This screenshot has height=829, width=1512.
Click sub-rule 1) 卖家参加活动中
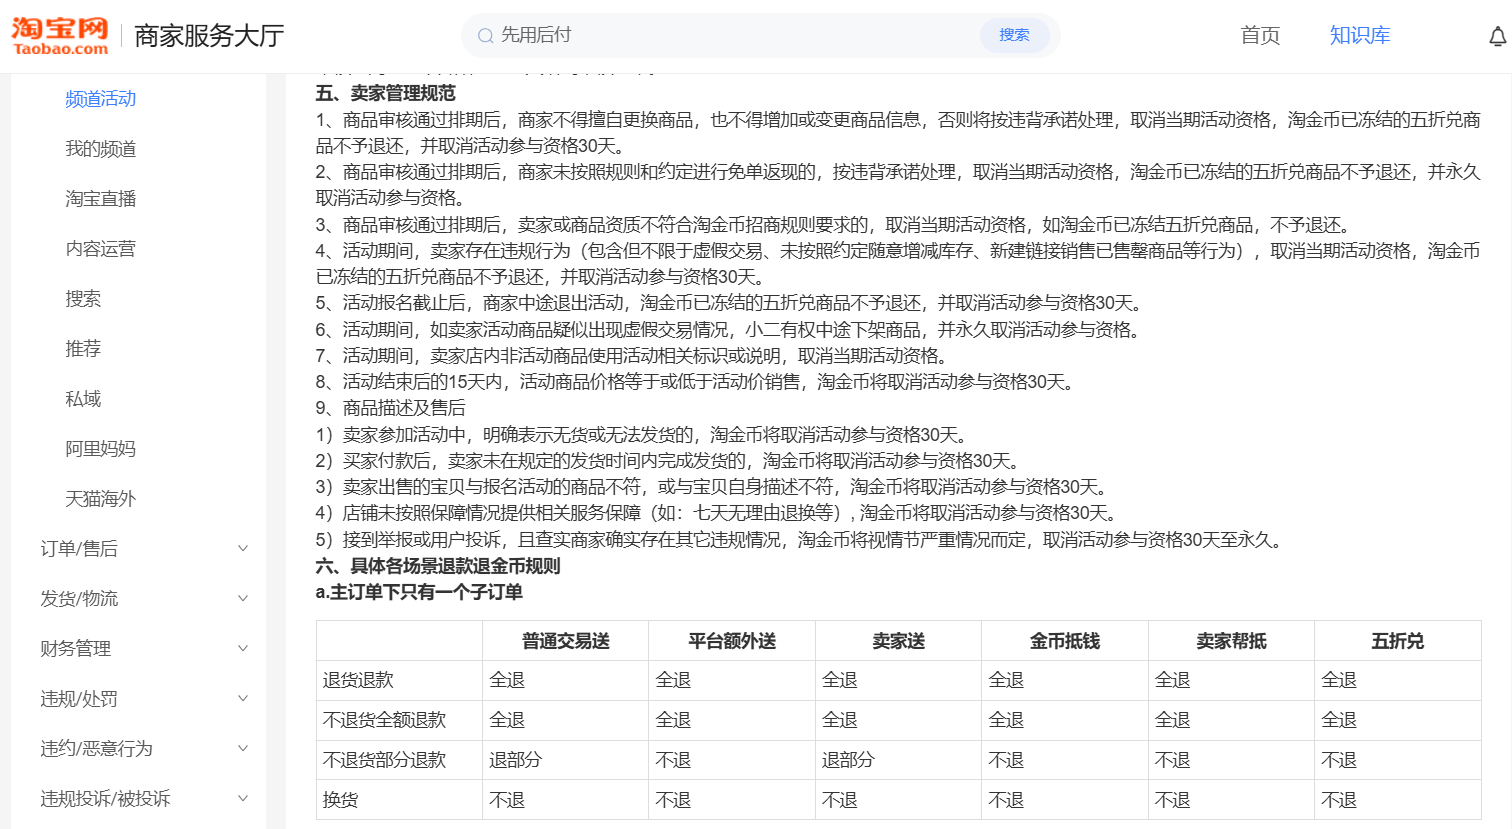click(642, 435)
